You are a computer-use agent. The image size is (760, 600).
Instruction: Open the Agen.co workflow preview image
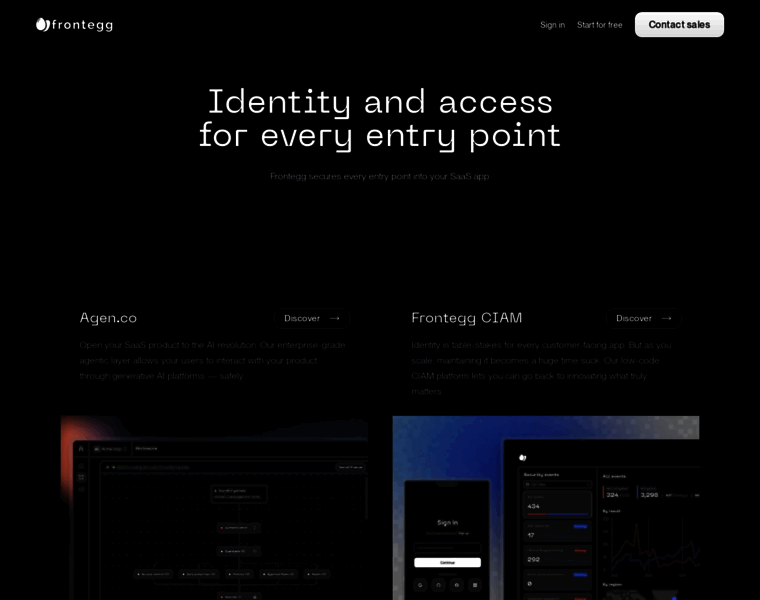[214, 508]
